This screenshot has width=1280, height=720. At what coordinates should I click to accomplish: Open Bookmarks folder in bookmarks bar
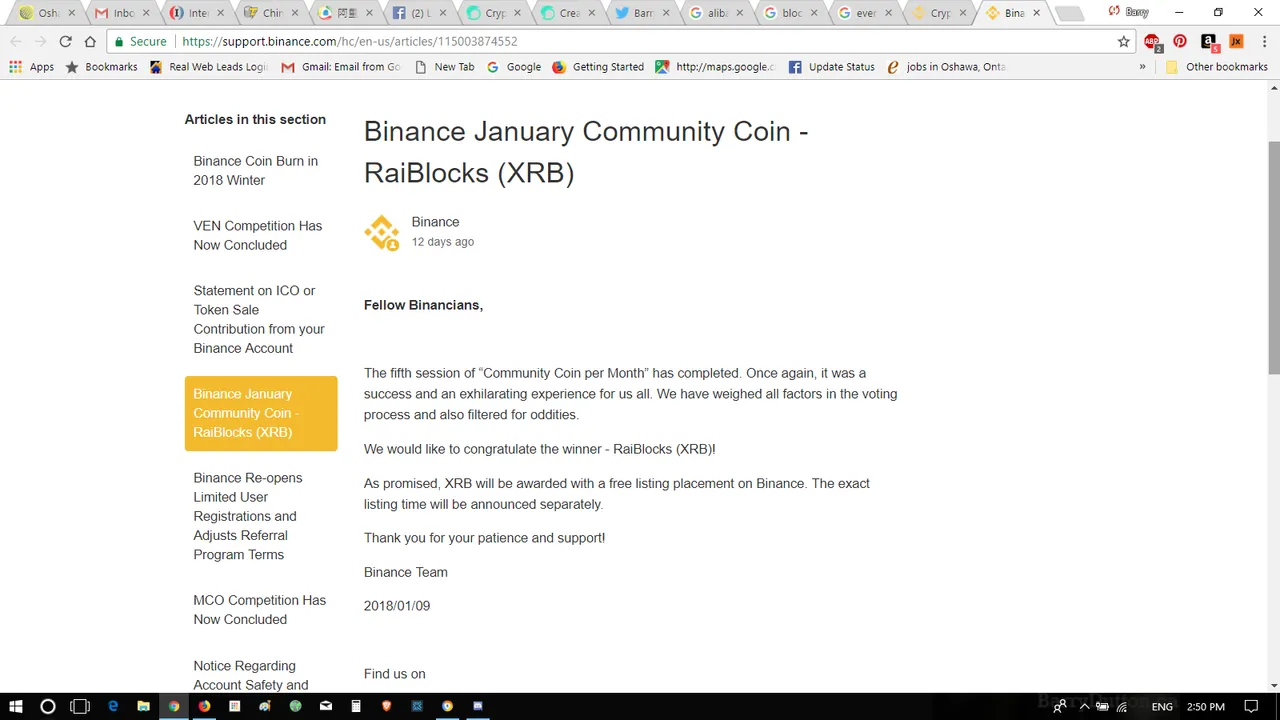pos(101,67)
